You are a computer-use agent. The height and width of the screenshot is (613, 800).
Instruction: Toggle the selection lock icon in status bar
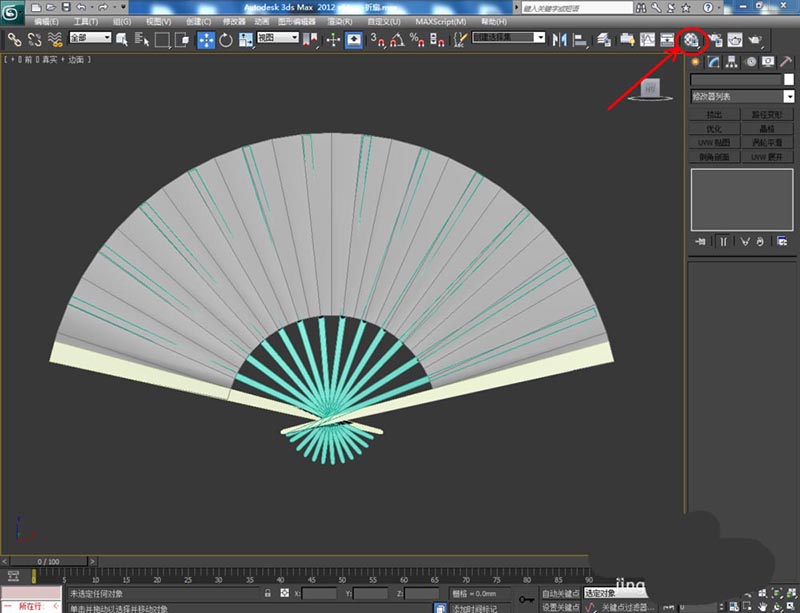[x=268, y=593]
